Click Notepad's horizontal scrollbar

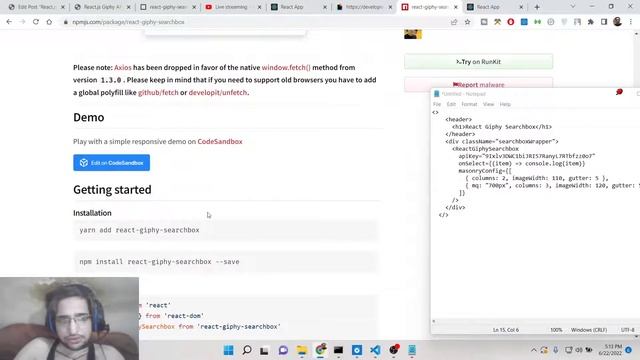click(x=535, y=321)
